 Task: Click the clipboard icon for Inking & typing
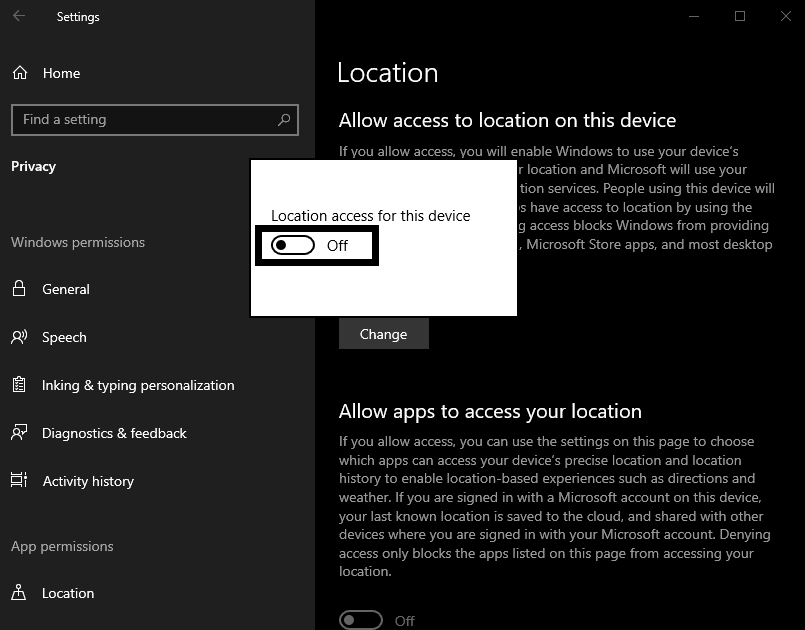pyautogui.click(x=19, y=385)
